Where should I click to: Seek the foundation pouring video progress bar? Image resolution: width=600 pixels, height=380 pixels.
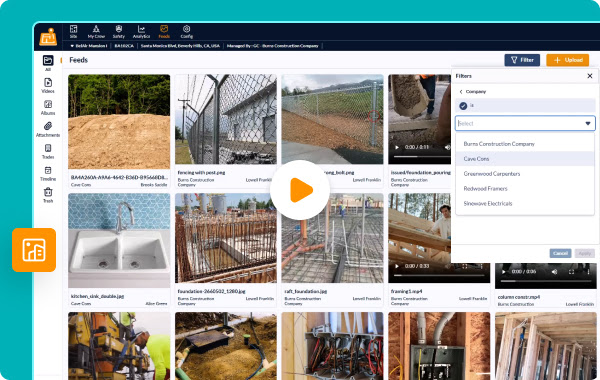pyautogui.click(x=422, y=157)
